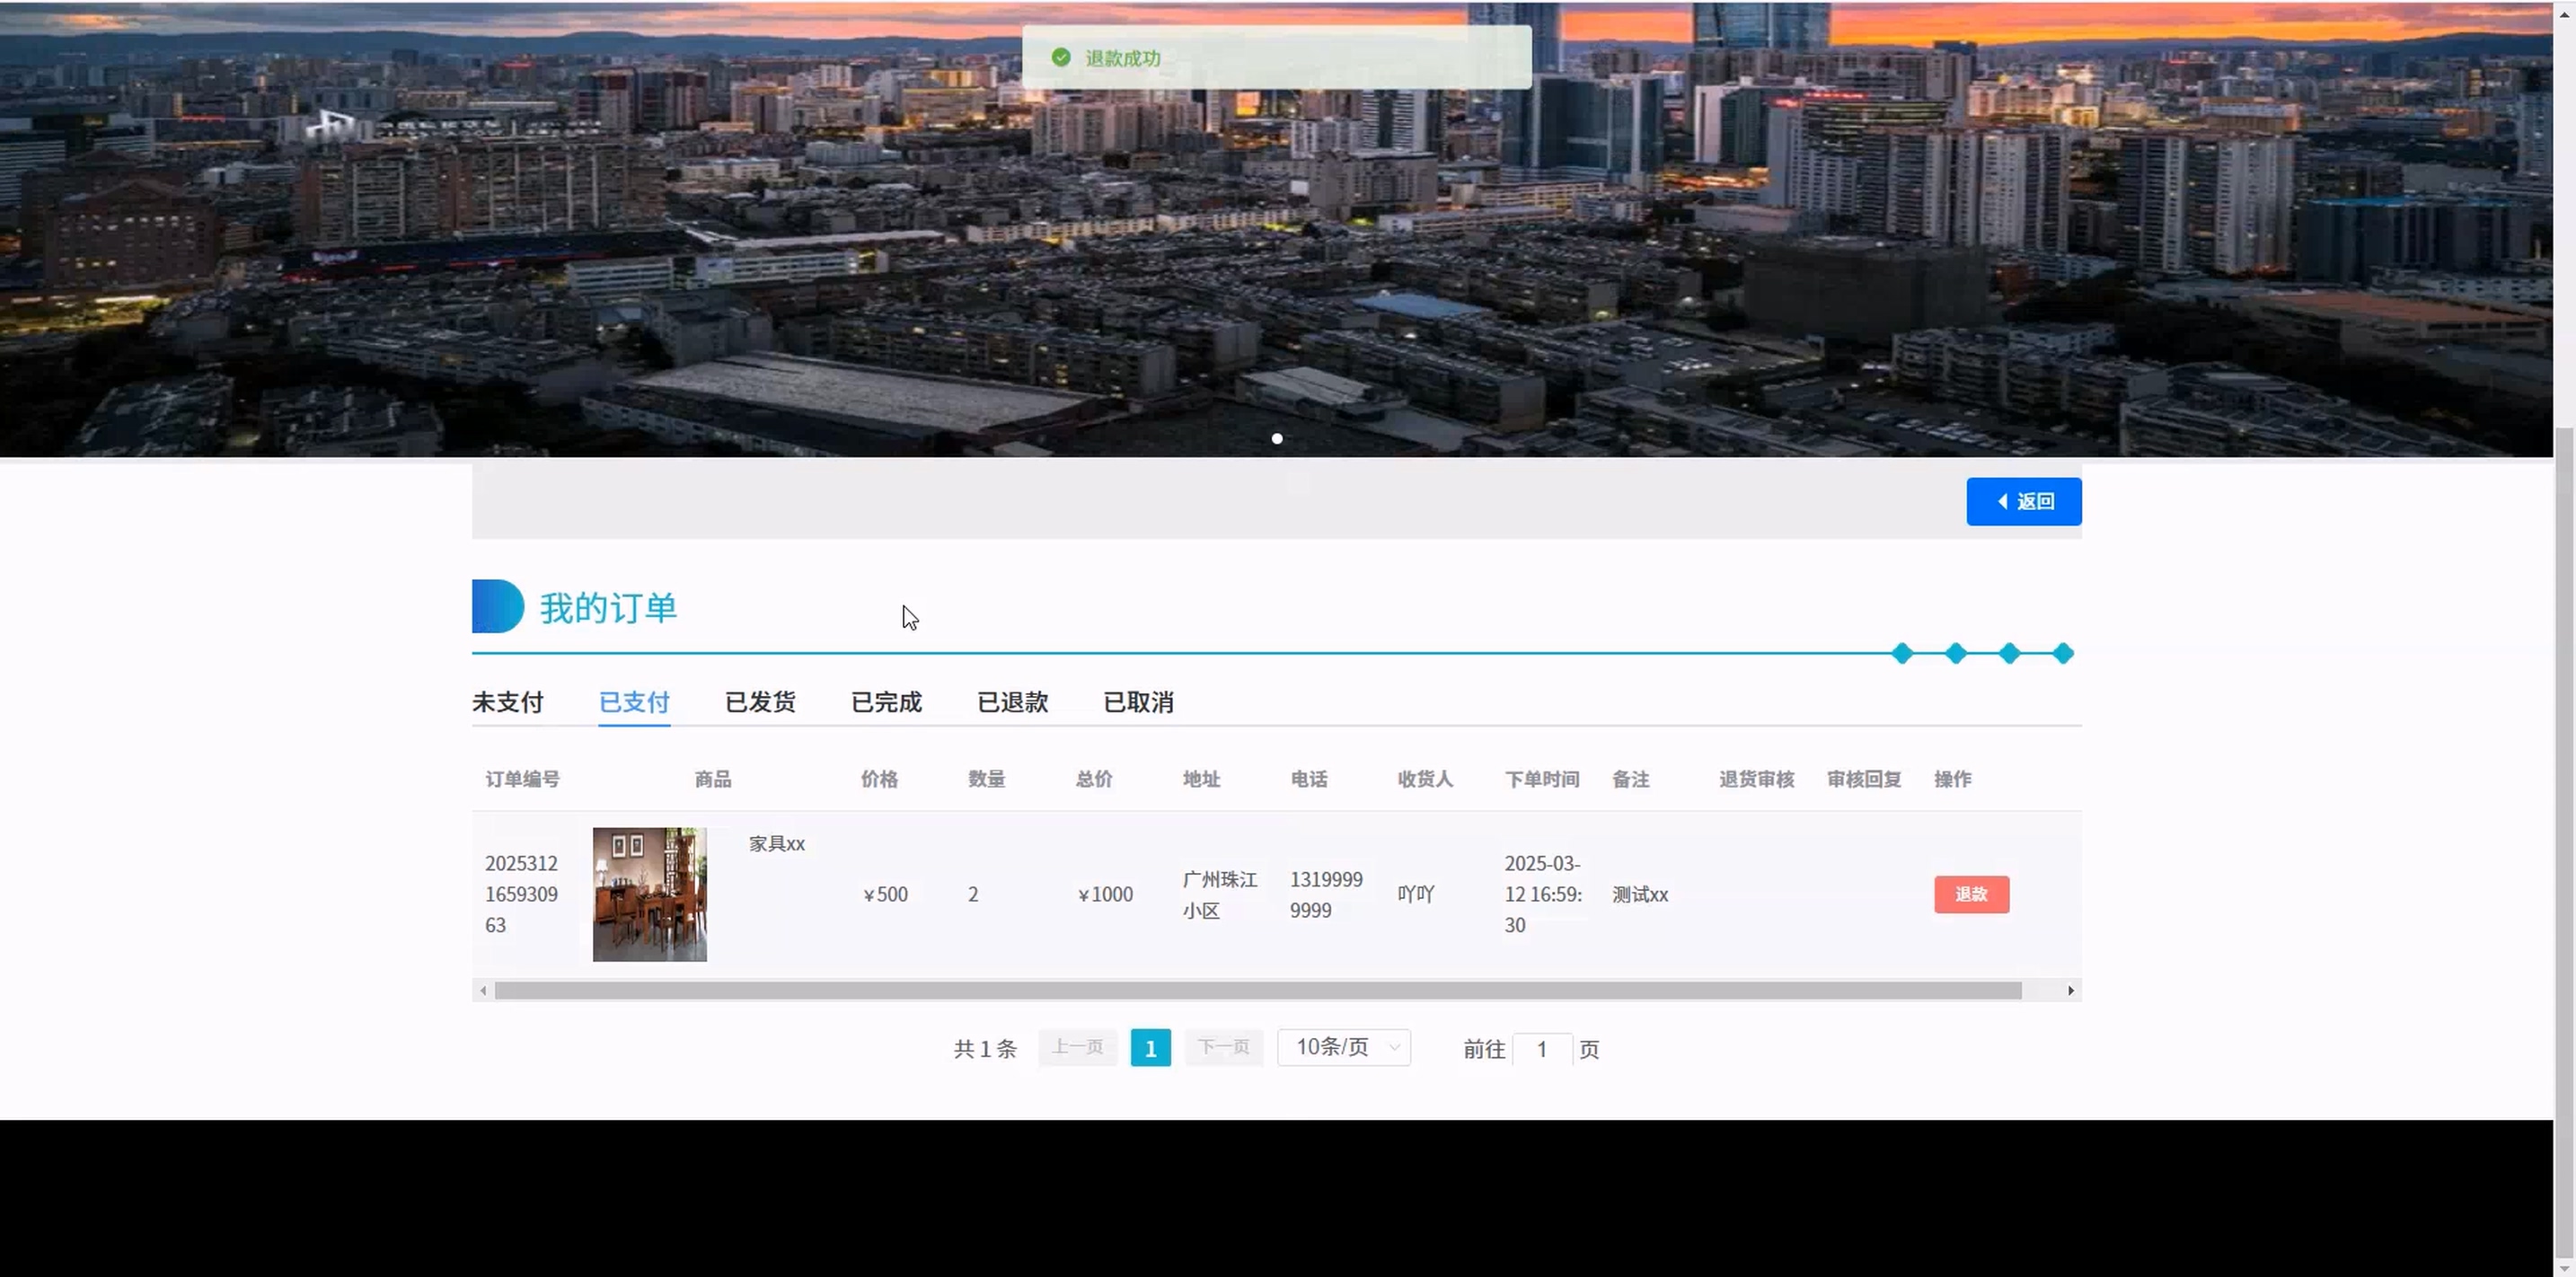
Task: Click the green success check icon
Action: point(1060,58)
